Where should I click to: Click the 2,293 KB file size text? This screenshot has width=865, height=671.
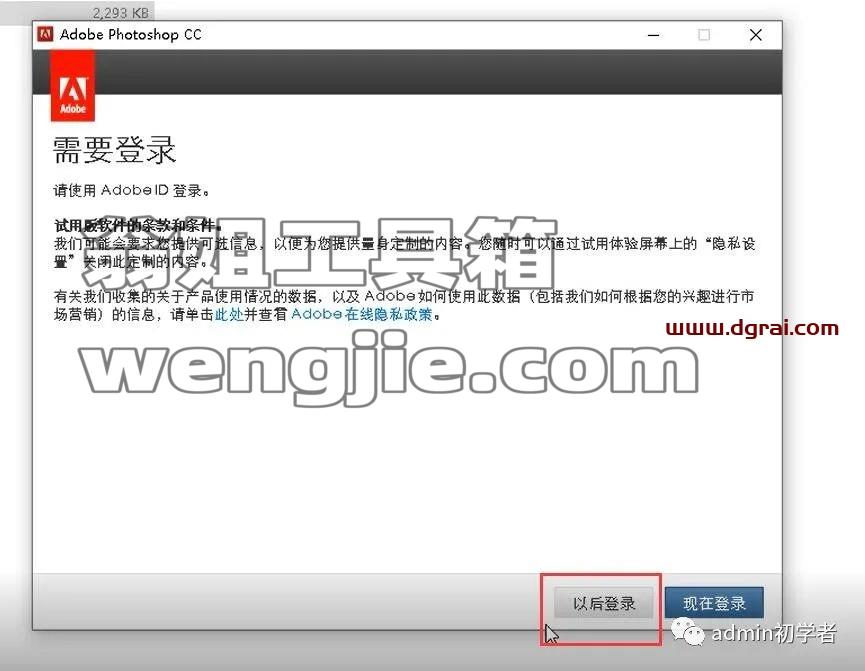click(121, 13)
